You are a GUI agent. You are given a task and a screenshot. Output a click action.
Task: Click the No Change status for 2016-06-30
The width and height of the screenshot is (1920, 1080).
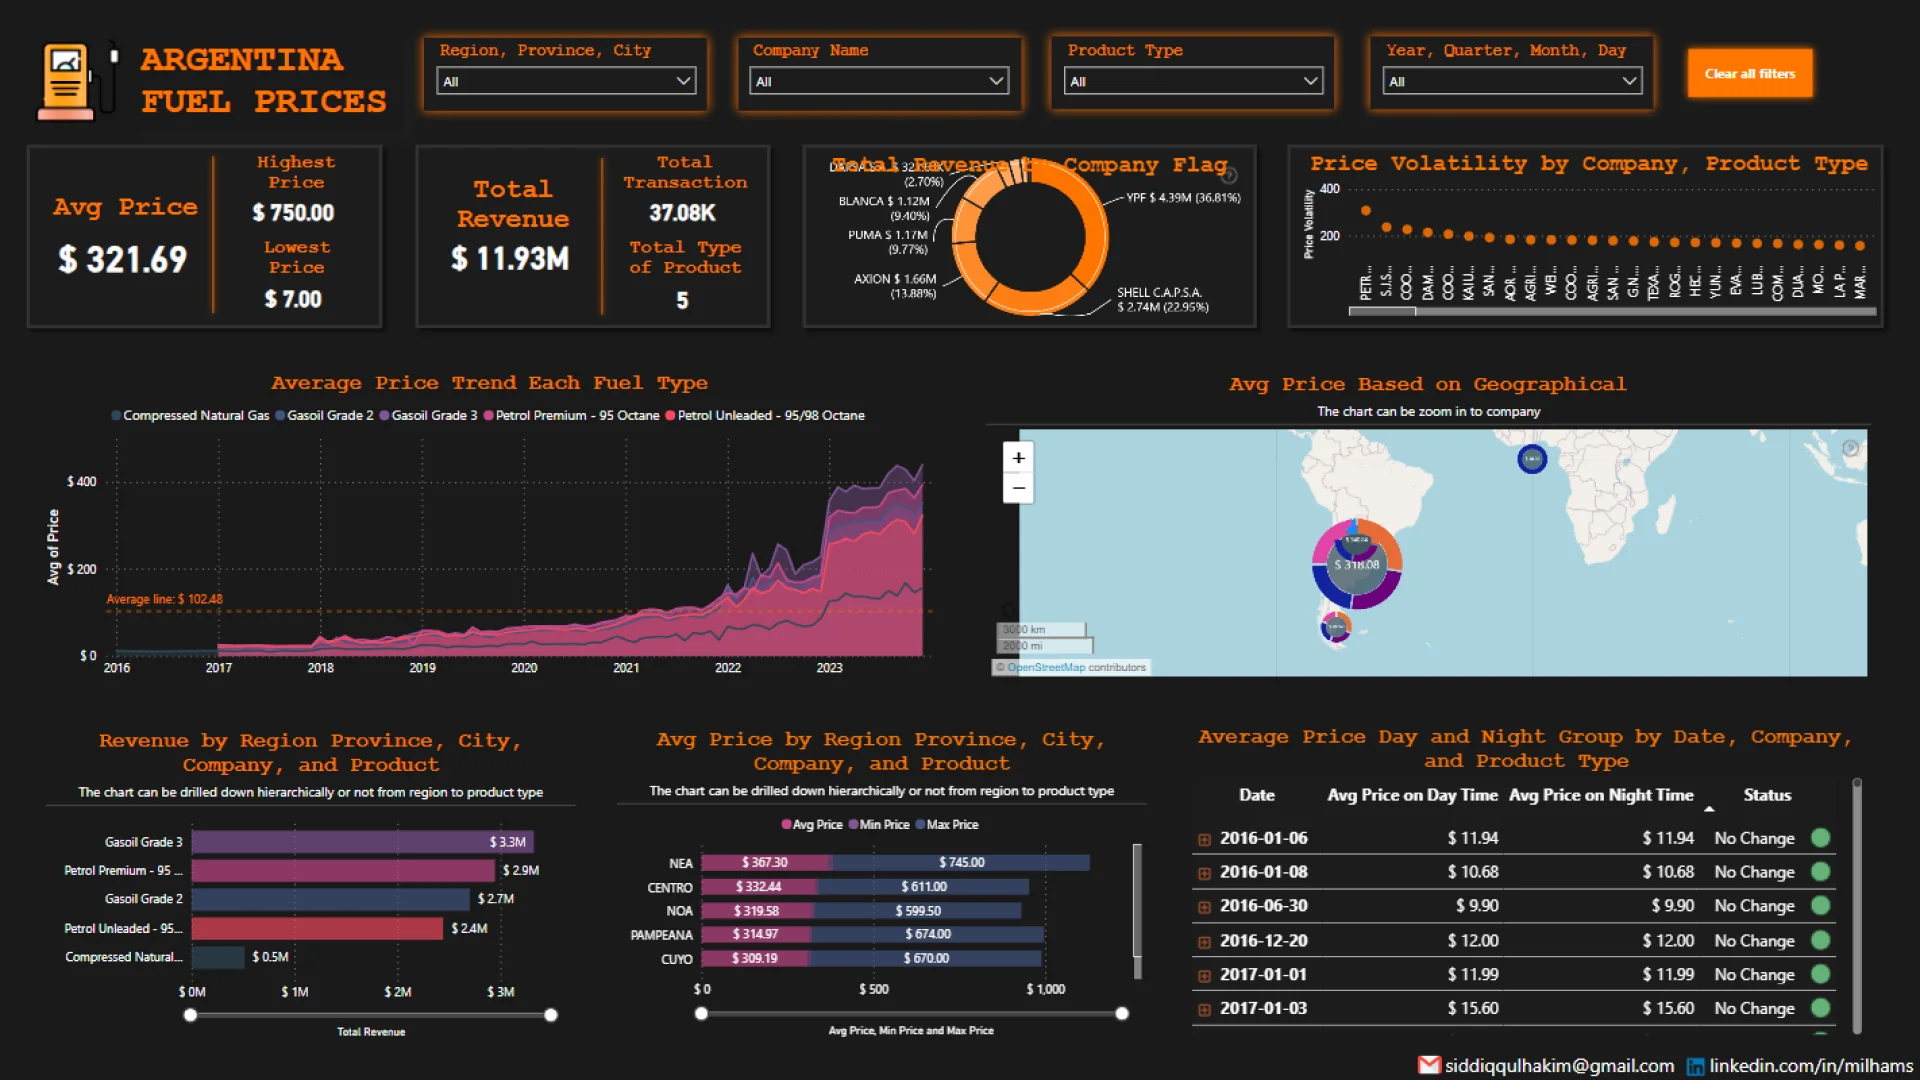[x=1754, y=906]
